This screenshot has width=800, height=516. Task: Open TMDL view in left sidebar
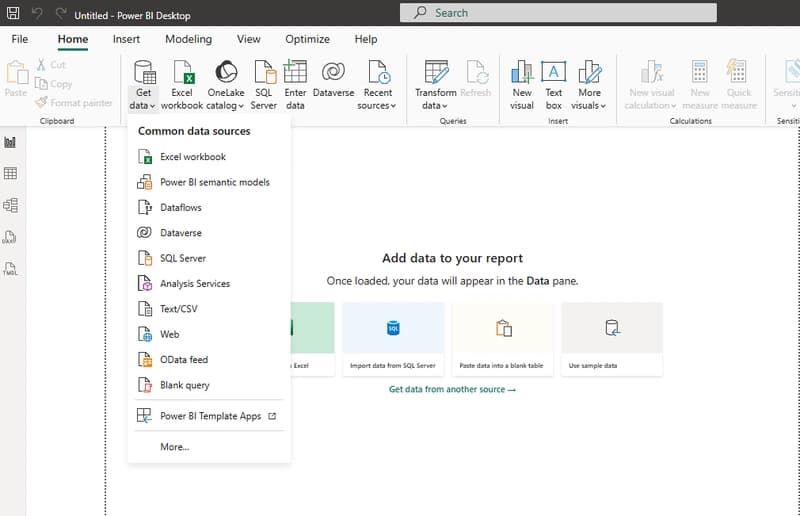[x=10, y=269]
